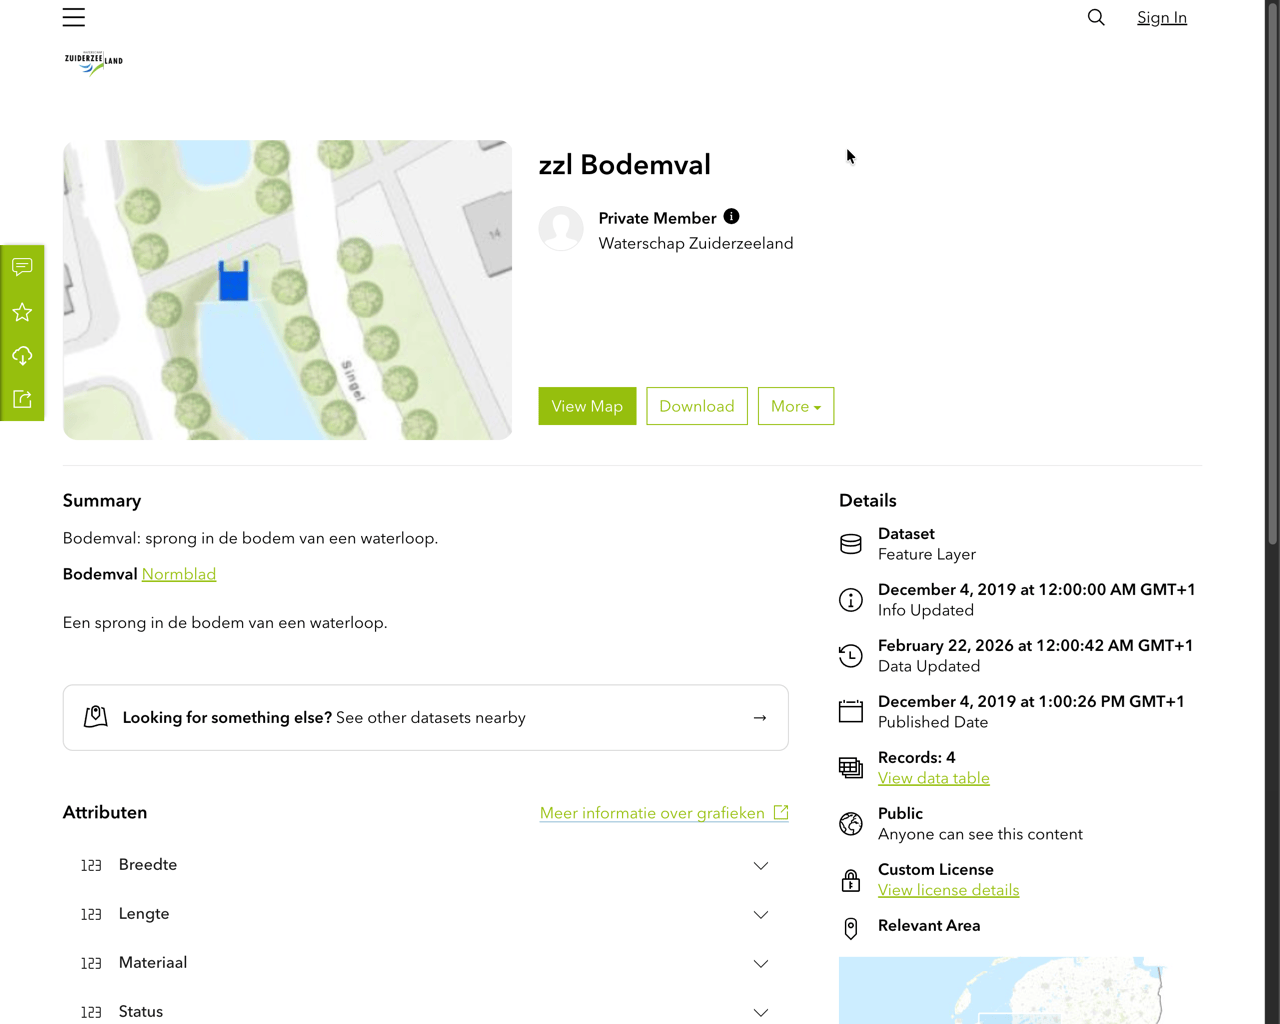
Task: Open the More dropdown button
Action: (795, 406)
